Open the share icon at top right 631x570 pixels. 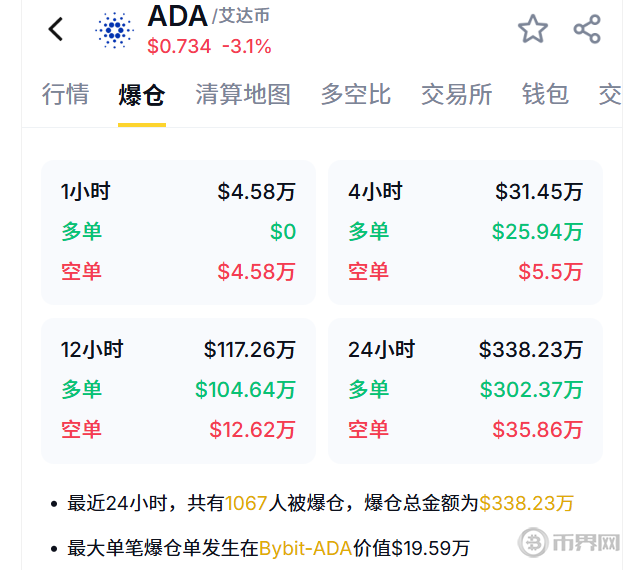click(587, 29)
